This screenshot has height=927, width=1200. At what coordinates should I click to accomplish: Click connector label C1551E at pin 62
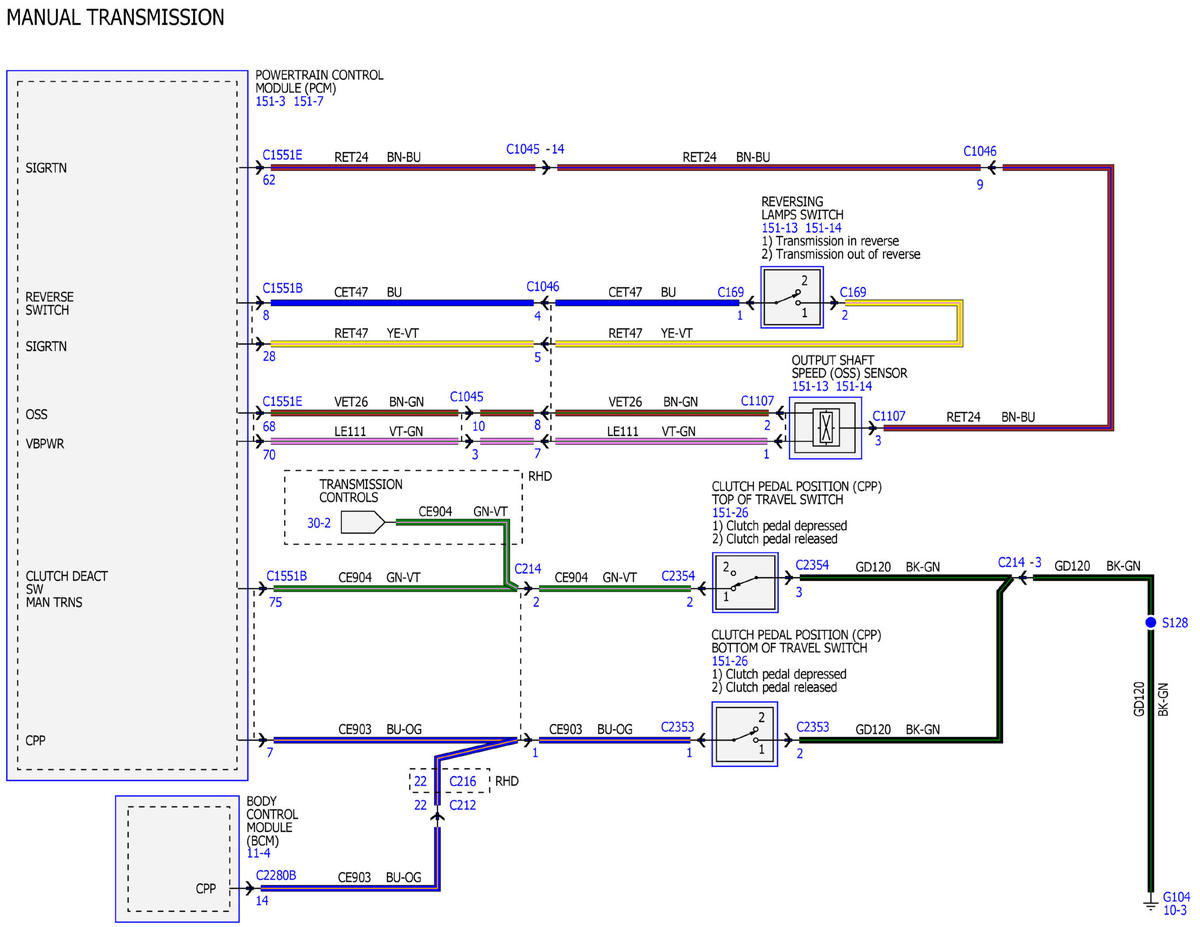(x=282, y=155)
